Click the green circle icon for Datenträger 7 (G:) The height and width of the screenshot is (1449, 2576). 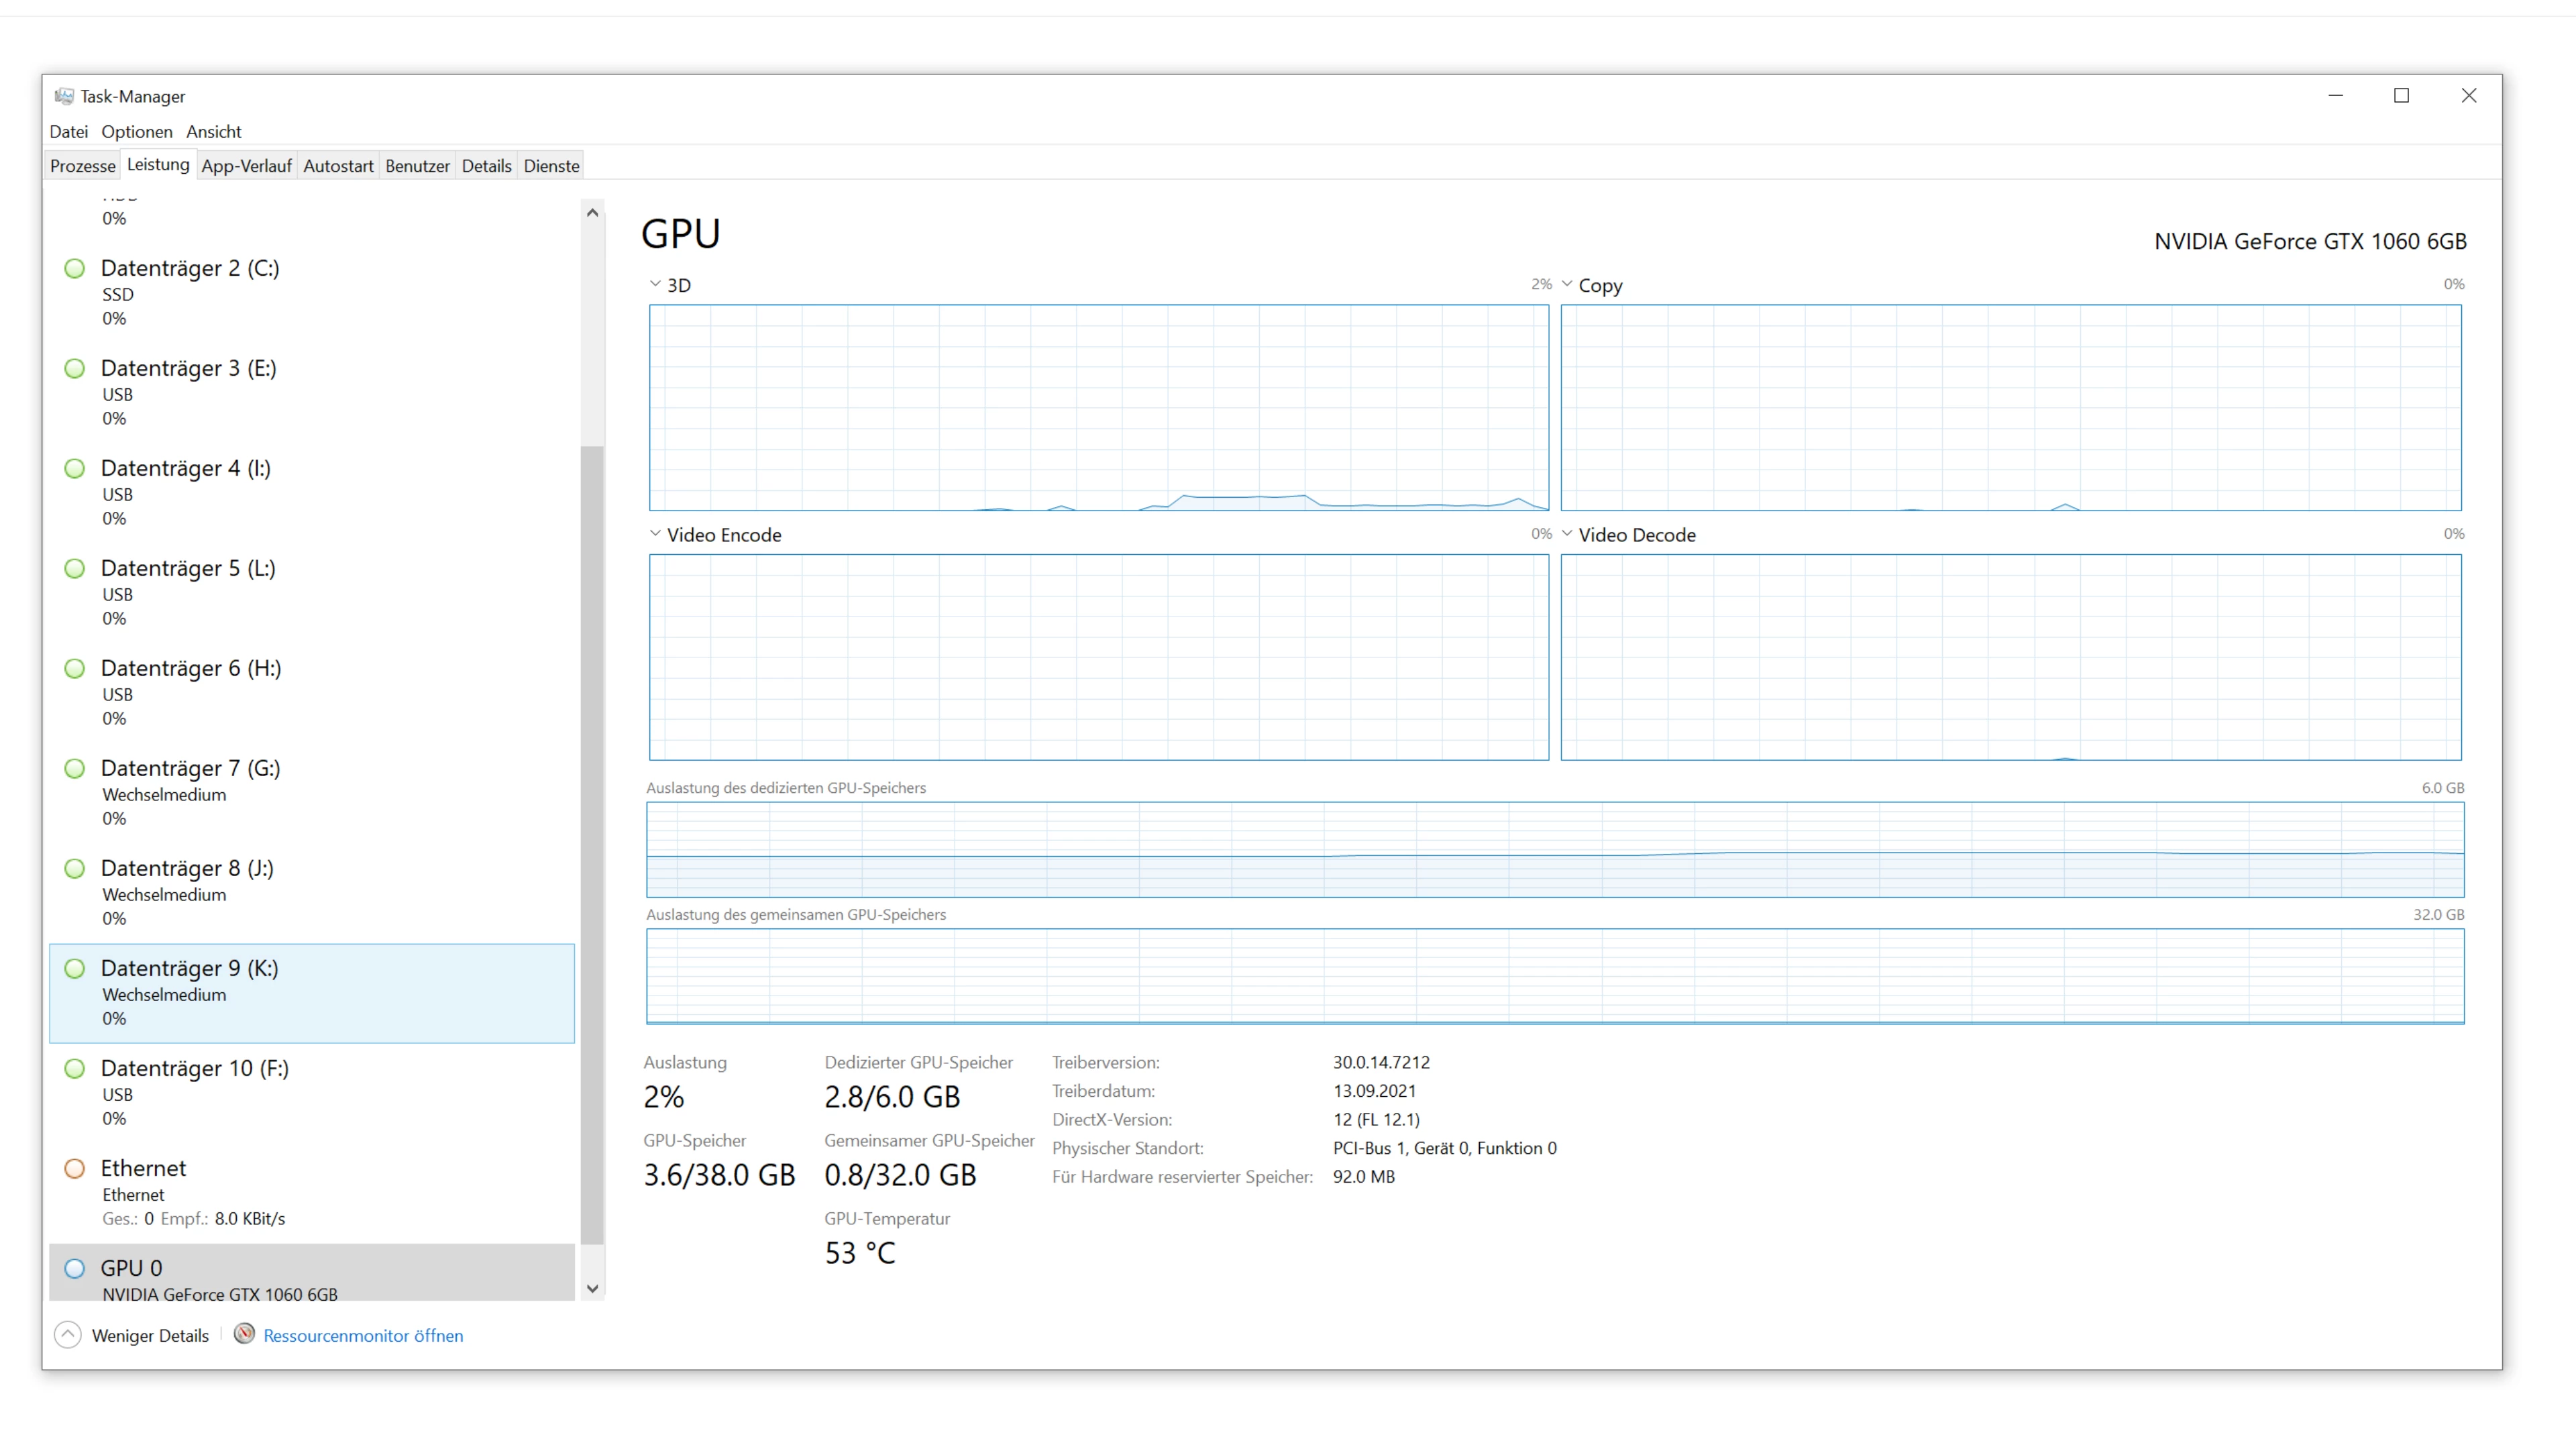point(75,768)
